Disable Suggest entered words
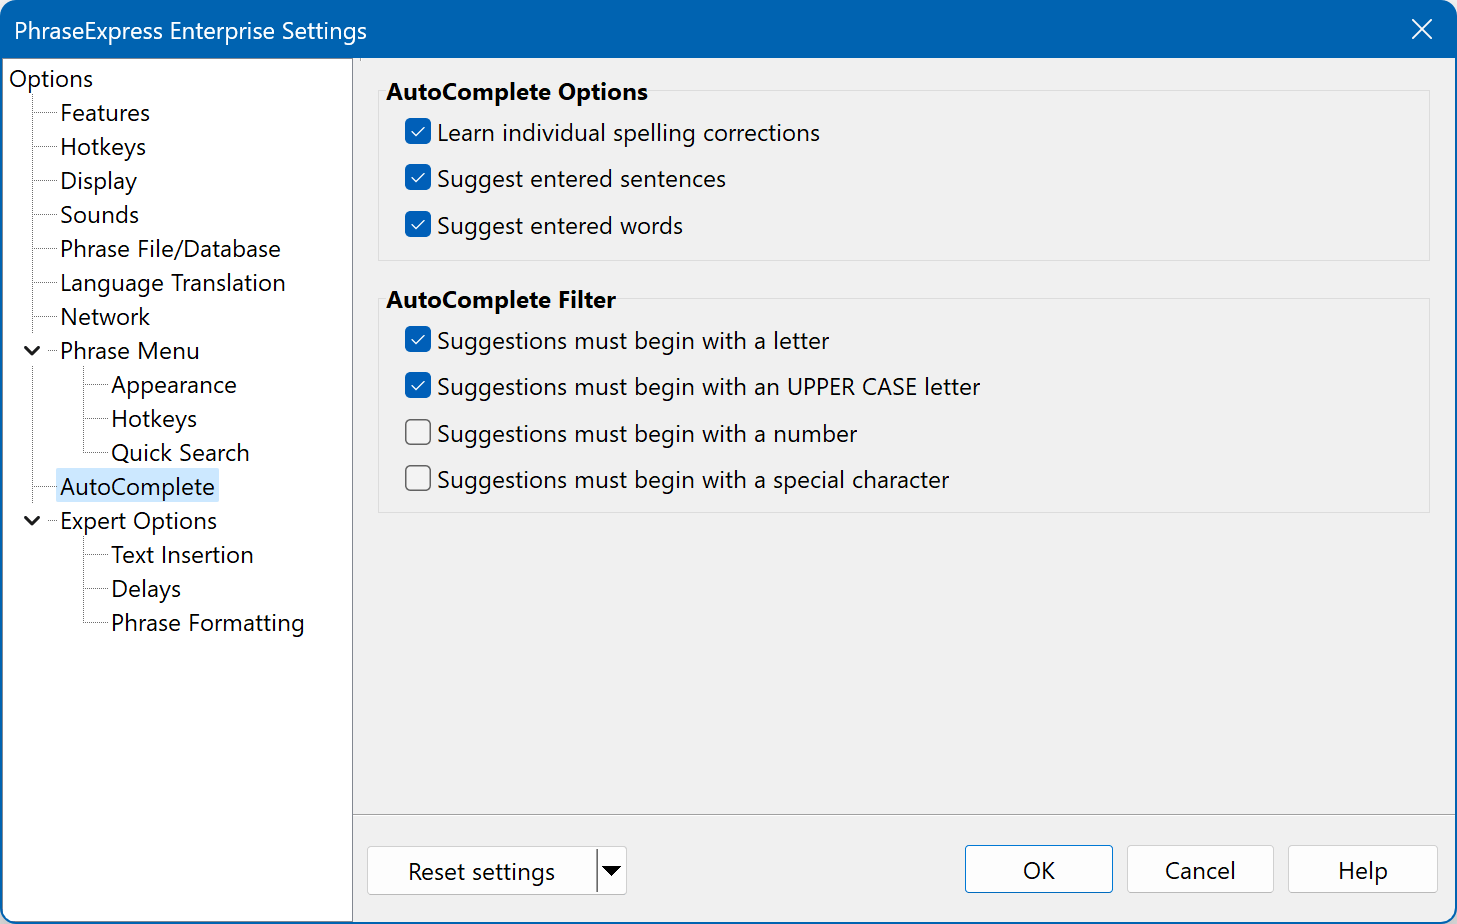 (418, 225)
